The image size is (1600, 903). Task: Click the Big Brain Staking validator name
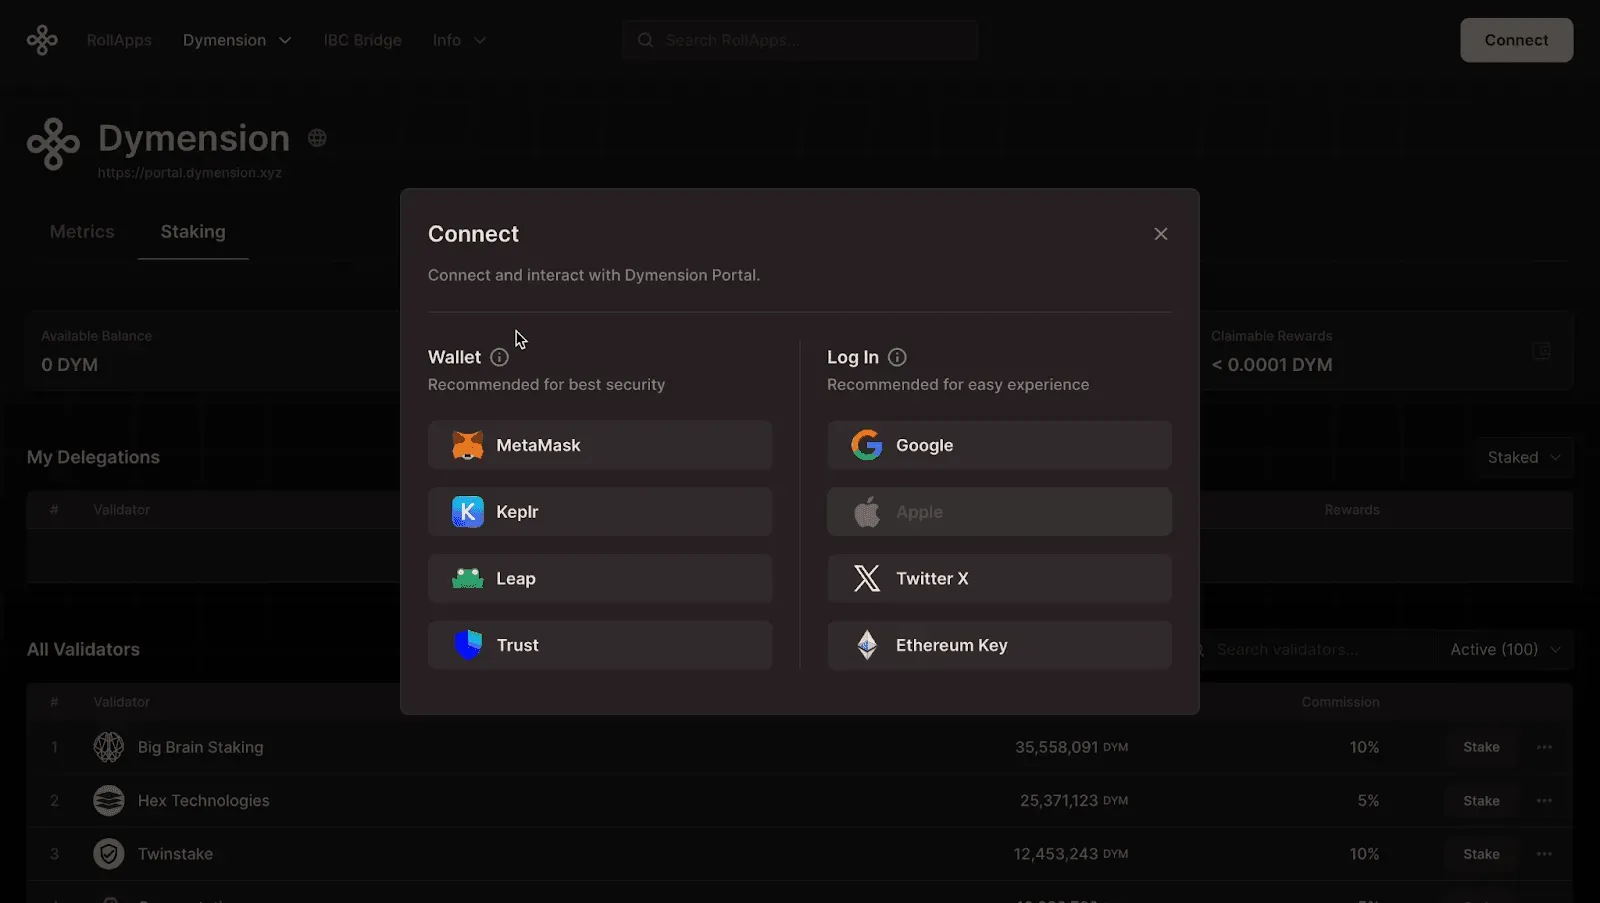tap(201, 747)
